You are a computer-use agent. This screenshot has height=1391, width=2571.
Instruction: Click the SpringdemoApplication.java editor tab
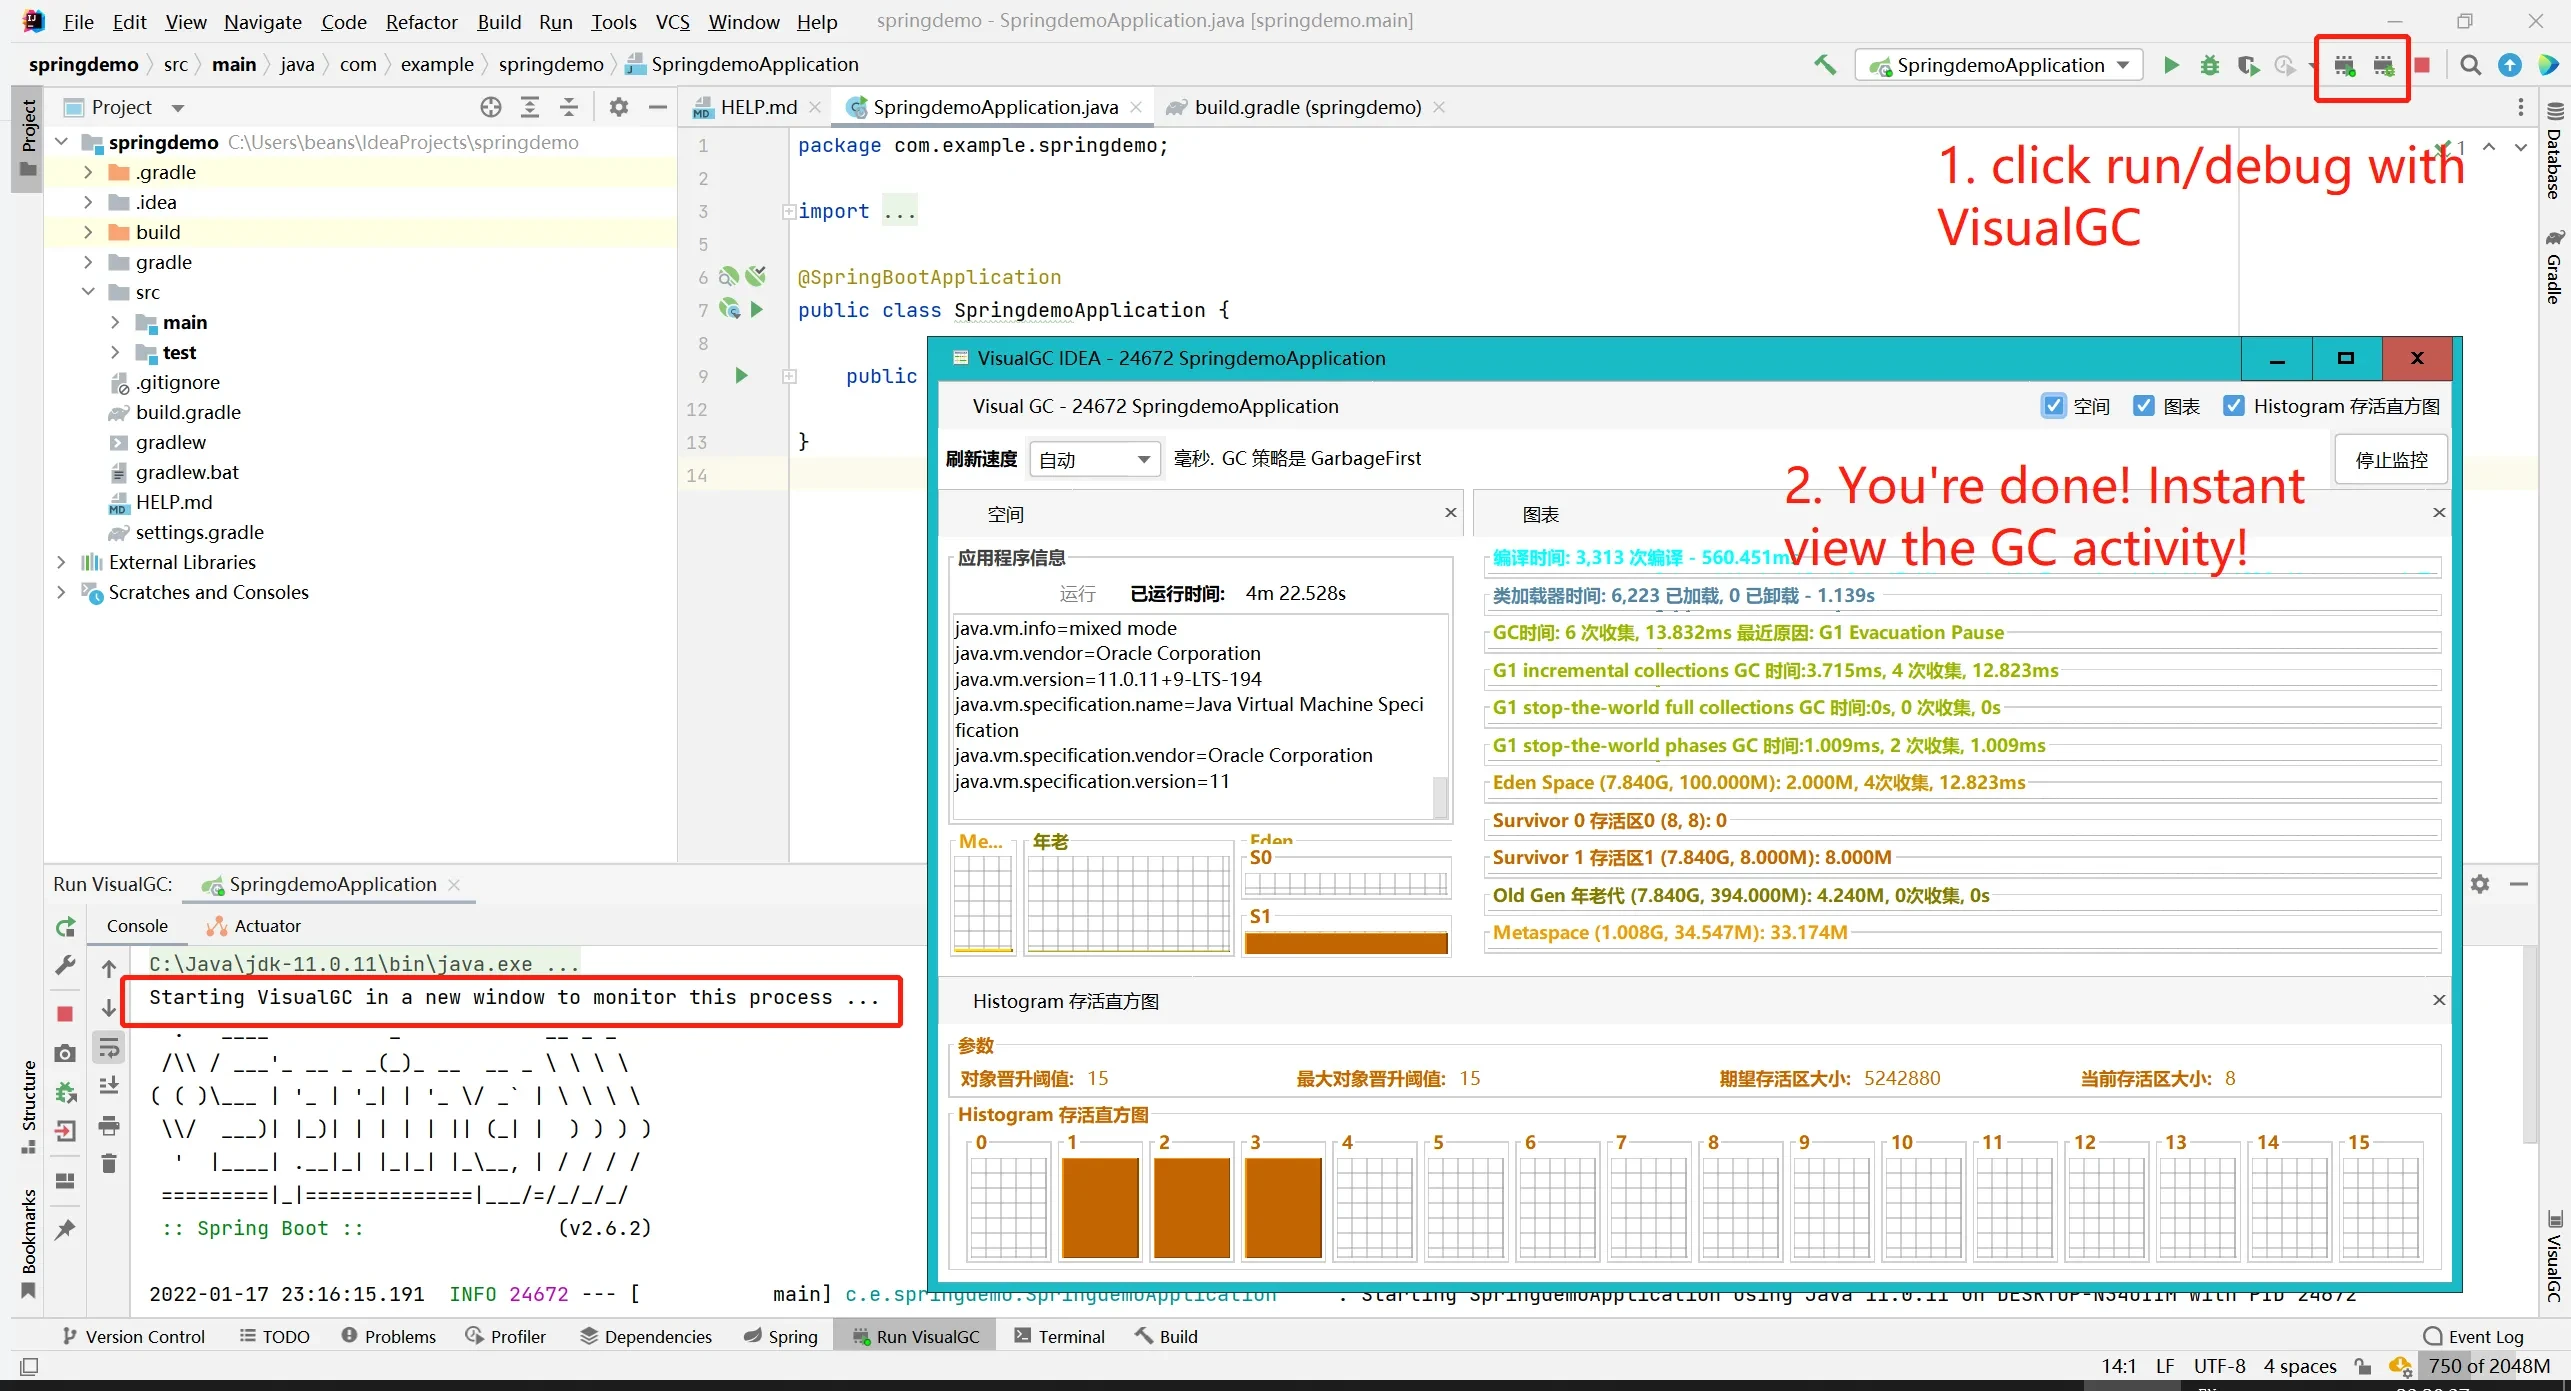pos(993,106)
